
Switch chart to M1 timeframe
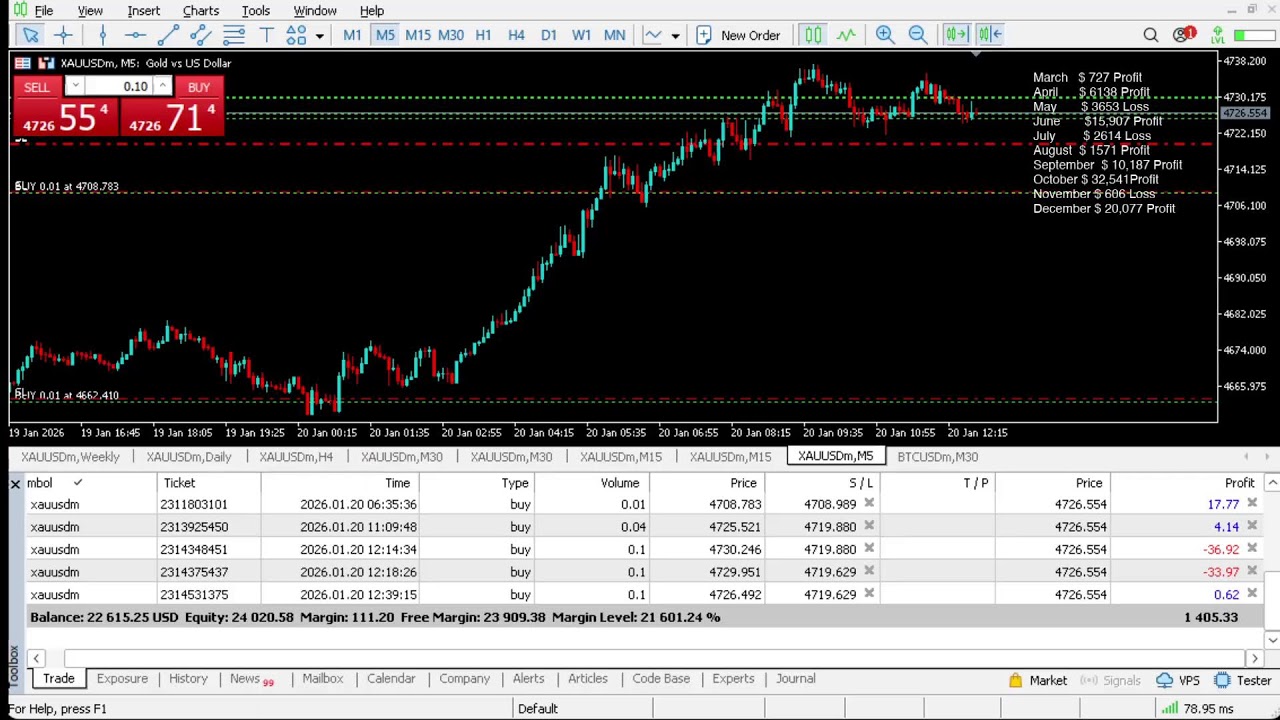point(352,35)
